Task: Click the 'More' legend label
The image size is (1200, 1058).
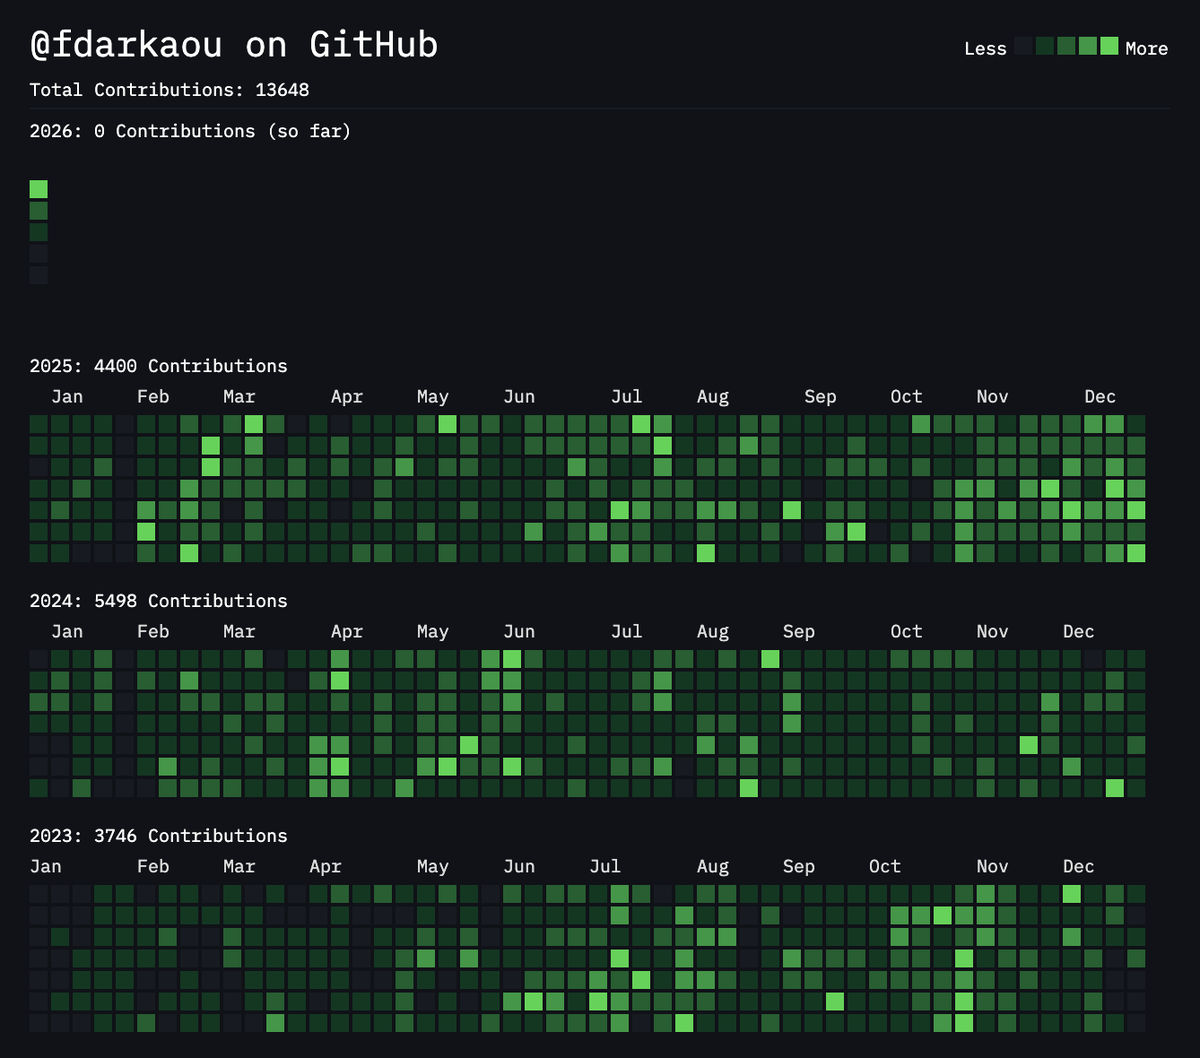Action: pos(1146,48)
